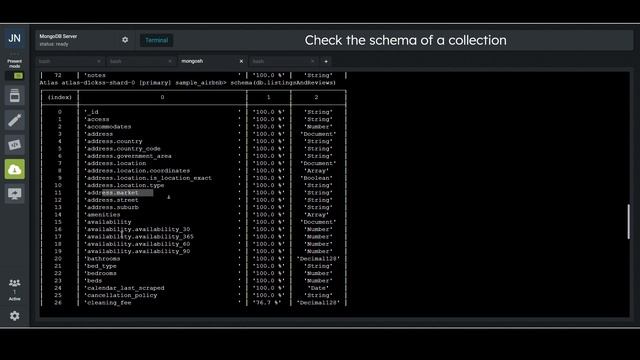Click the 'bedrooms' field name
This screenshot has height=360, width=640.
(100, 273)
